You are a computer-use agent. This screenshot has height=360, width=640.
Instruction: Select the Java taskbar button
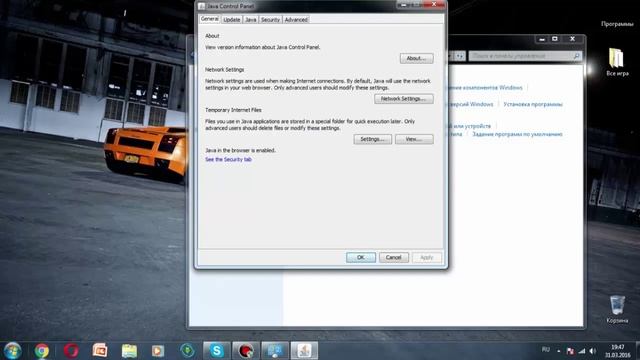tap(304, 351)
